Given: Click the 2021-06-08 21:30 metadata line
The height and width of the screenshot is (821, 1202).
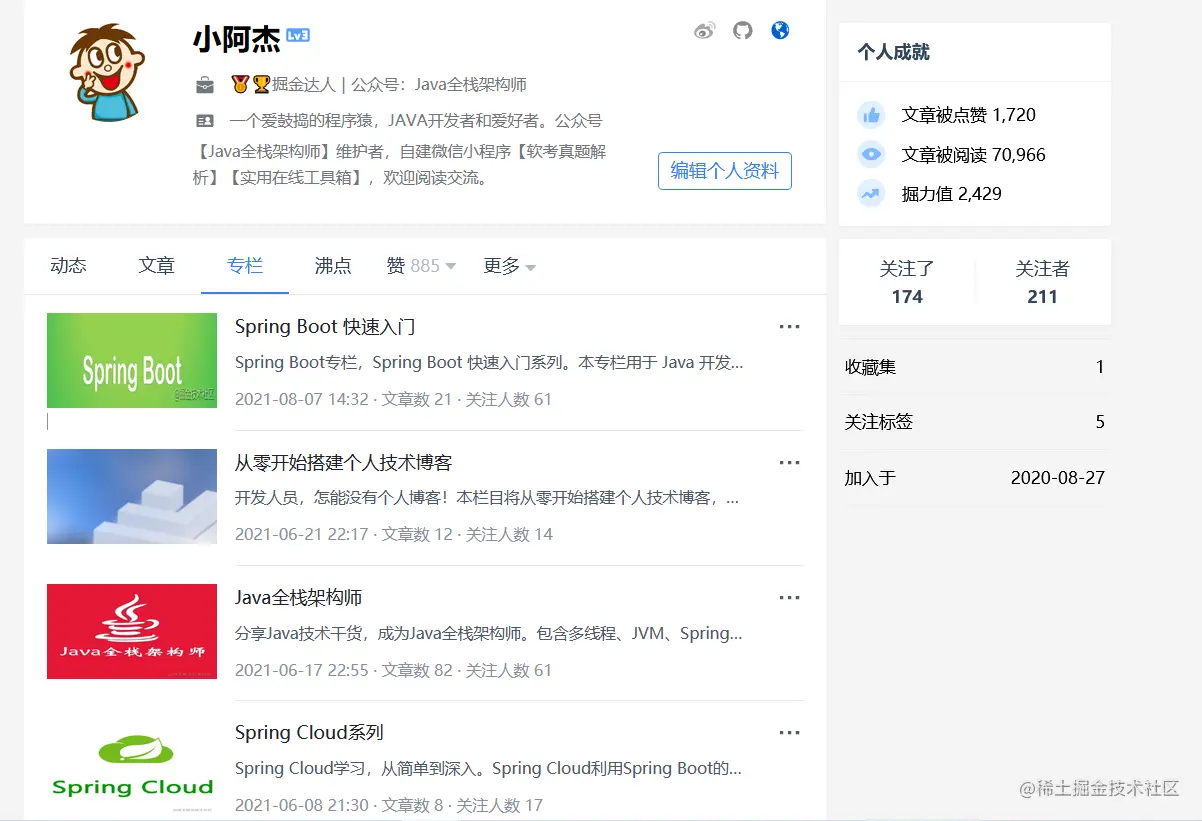Looking at the screenshot, I should tap(389, 805).
